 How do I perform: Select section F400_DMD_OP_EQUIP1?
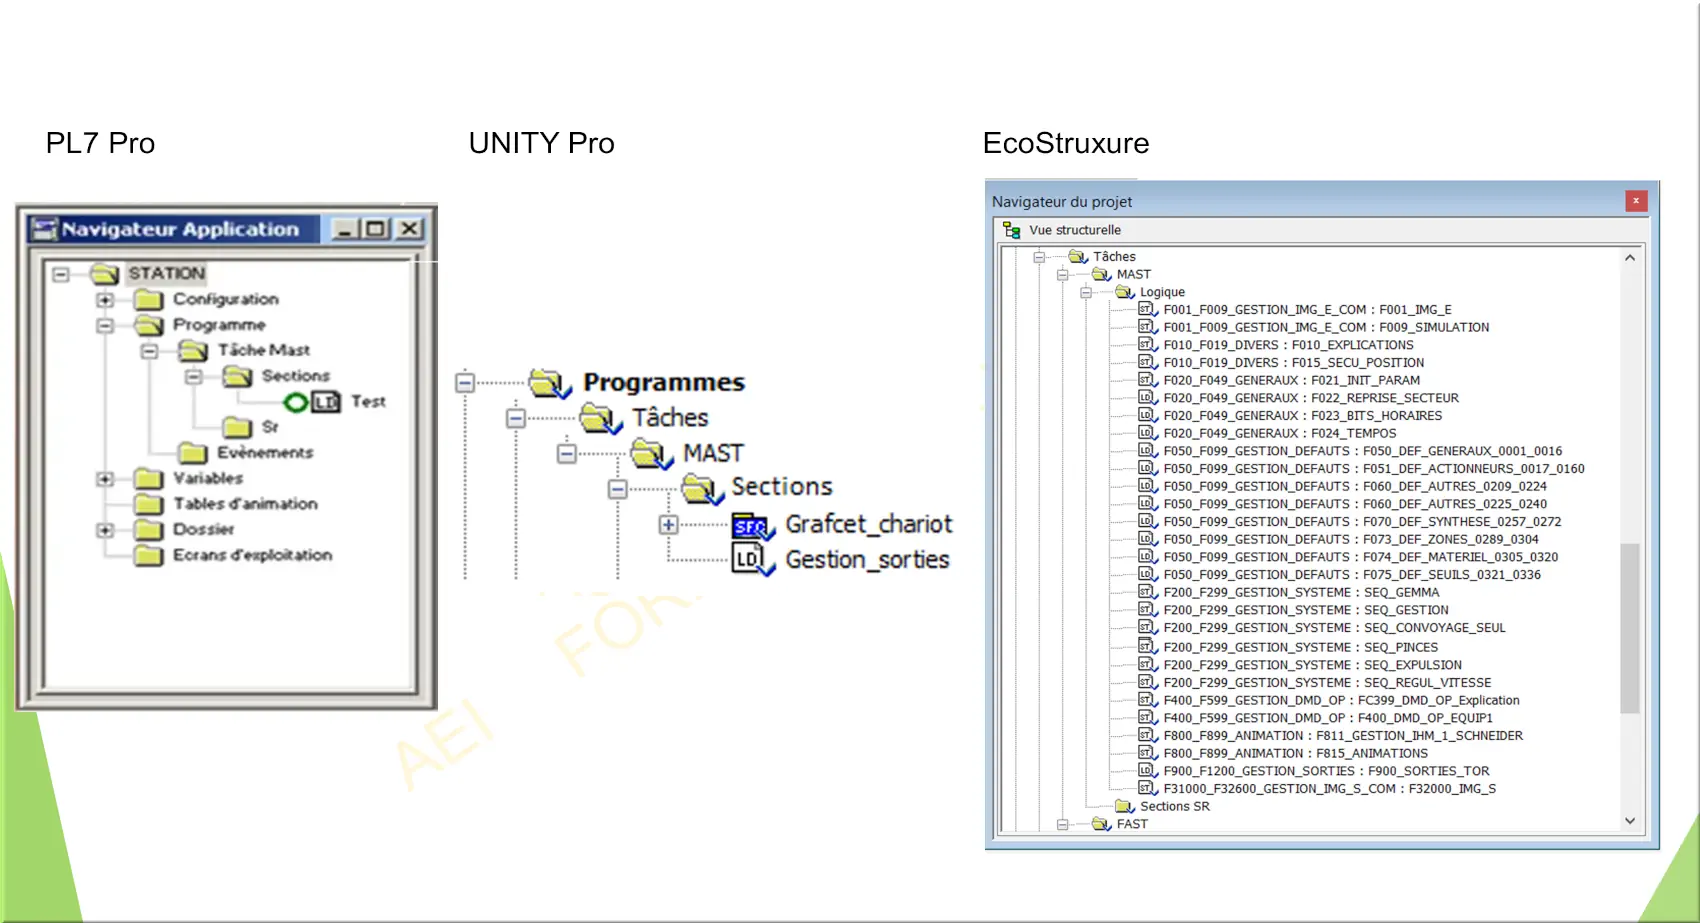(1327, 718)
